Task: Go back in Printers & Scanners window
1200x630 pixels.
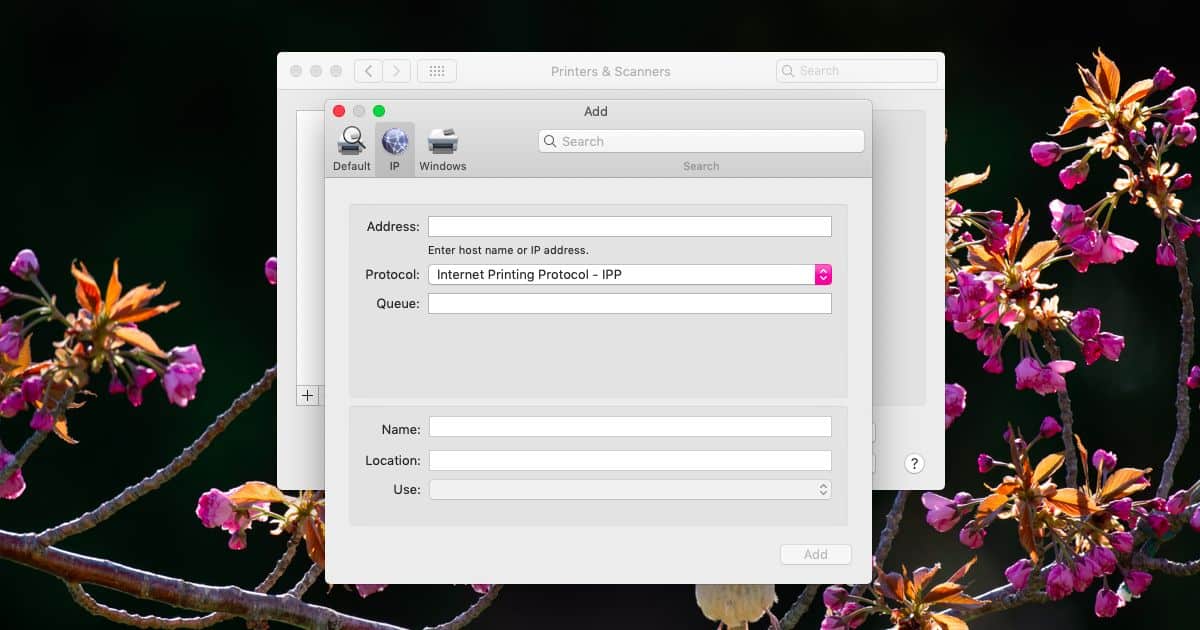Action: (368, 71)
